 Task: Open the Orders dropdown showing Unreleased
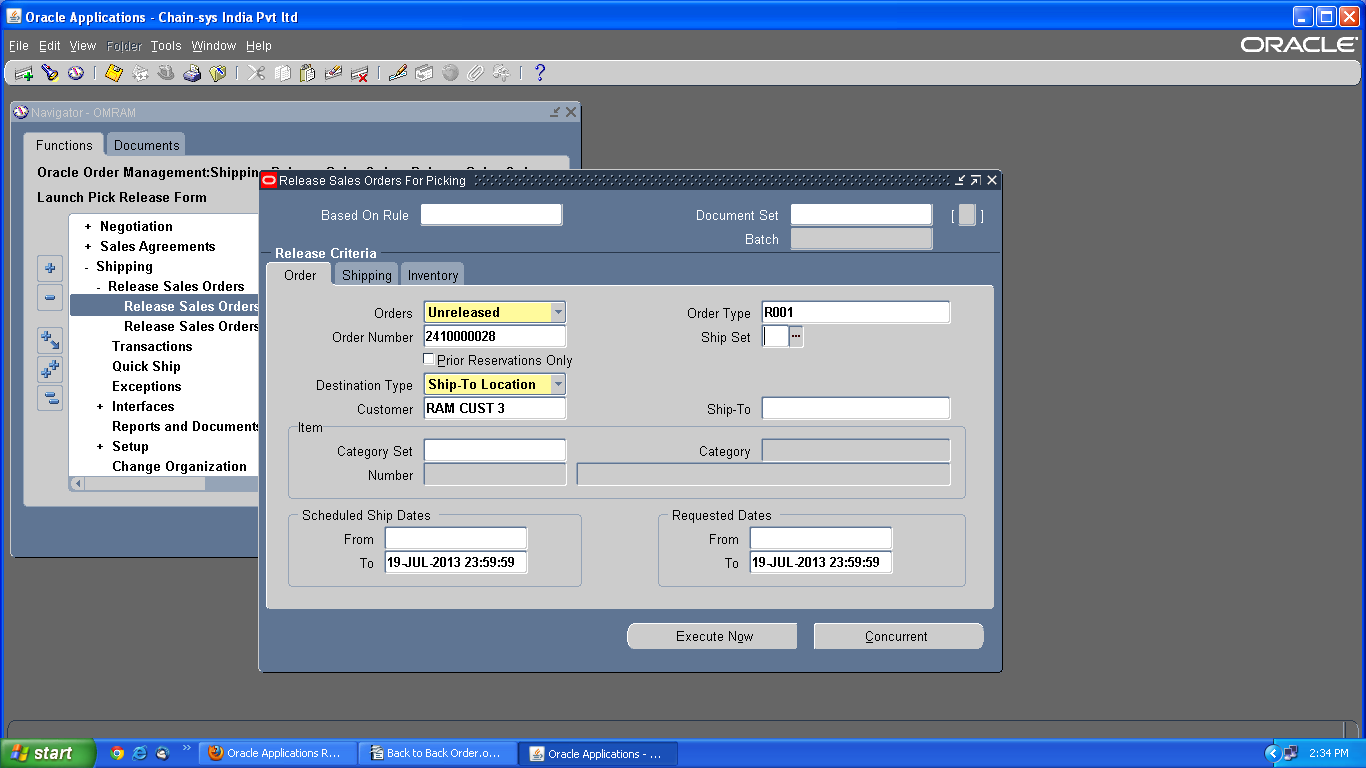pyautogui.click(x=558, y=312)
